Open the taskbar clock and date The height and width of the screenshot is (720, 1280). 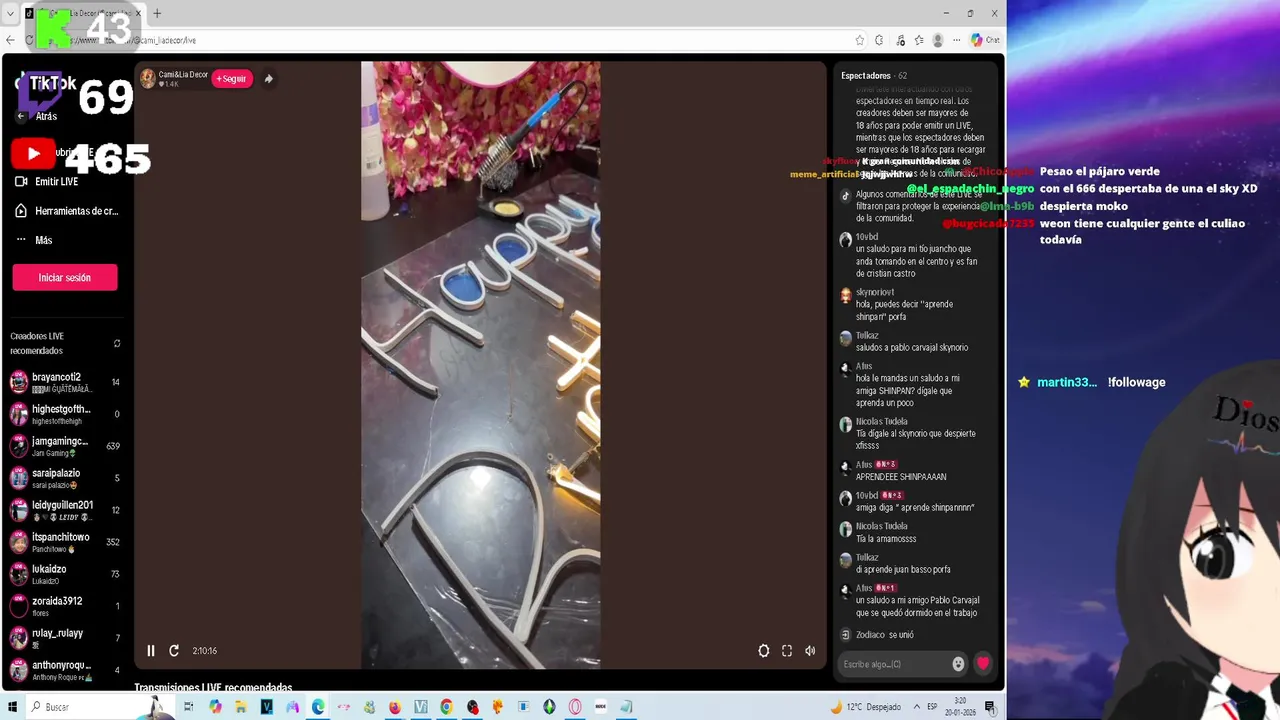point(959,707)
